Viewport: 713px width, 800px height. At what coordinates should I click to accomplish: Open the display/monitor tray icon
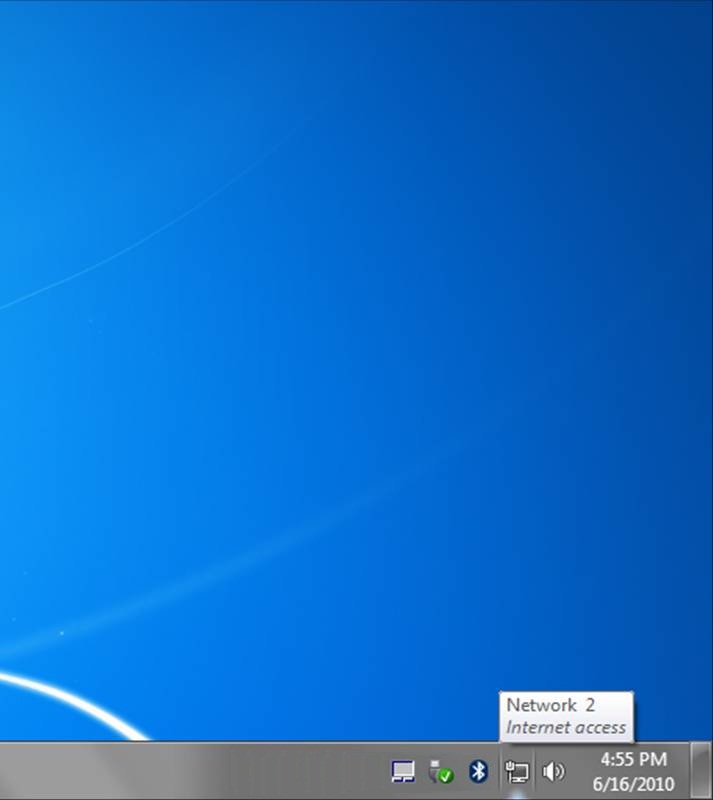coord(403,771)
